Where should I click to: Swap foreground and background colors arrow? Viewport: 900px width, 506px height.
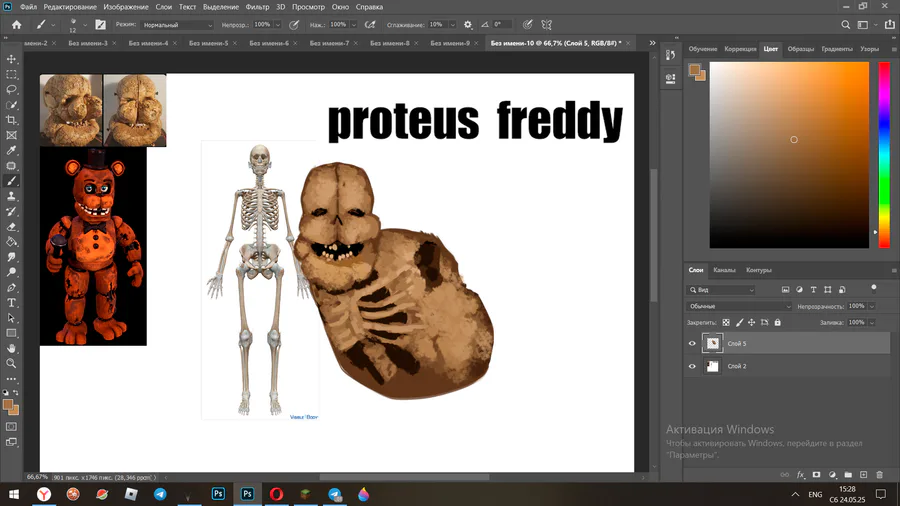click(x=16, y=392)
